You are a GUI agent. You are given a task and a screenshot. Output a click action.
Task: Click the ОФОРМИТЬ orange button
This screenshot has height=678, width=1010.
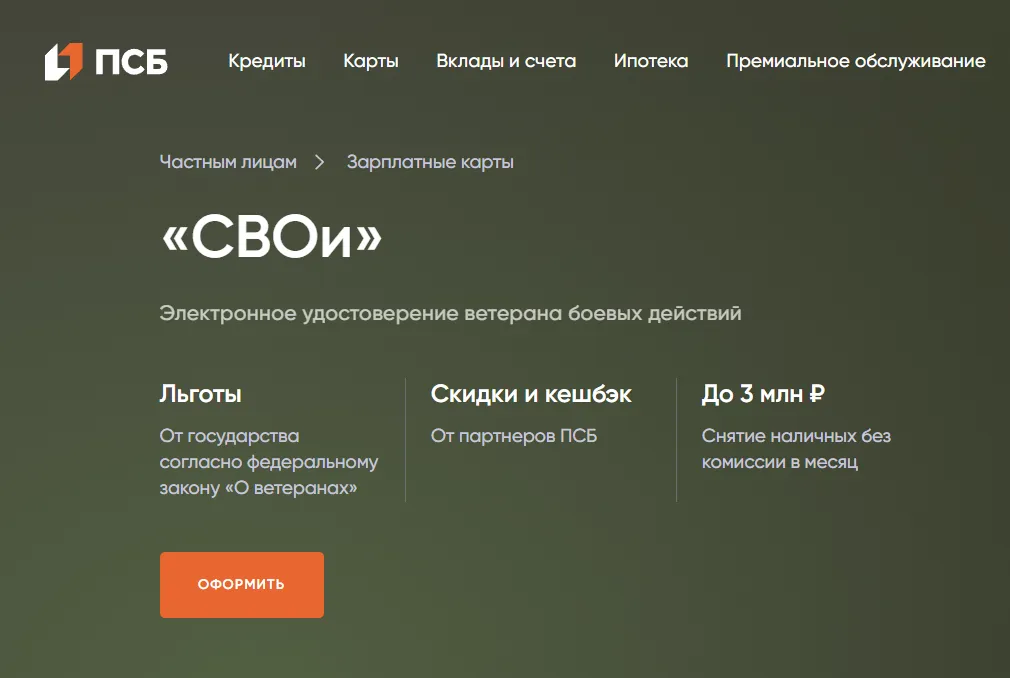(x=242, y=585)
